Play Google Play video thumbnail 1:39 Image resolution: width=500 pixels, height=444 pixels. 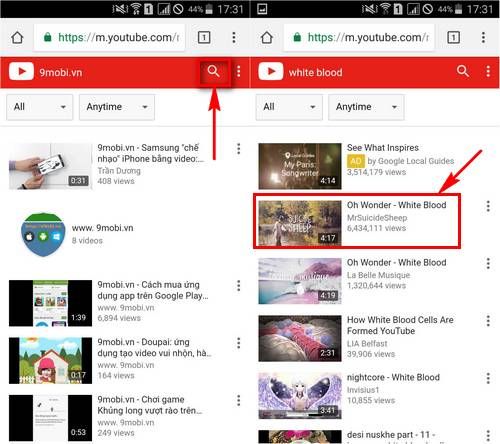50,303
